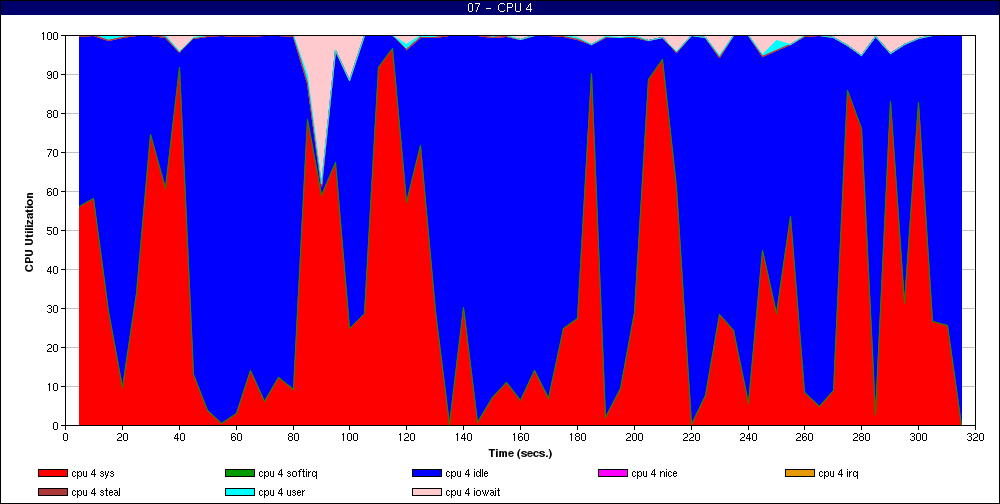Image resolution: width=1000 pixels, height=504 pixels.
Task: Click the y-axis tick label '30'
Action: coord(52,309)
